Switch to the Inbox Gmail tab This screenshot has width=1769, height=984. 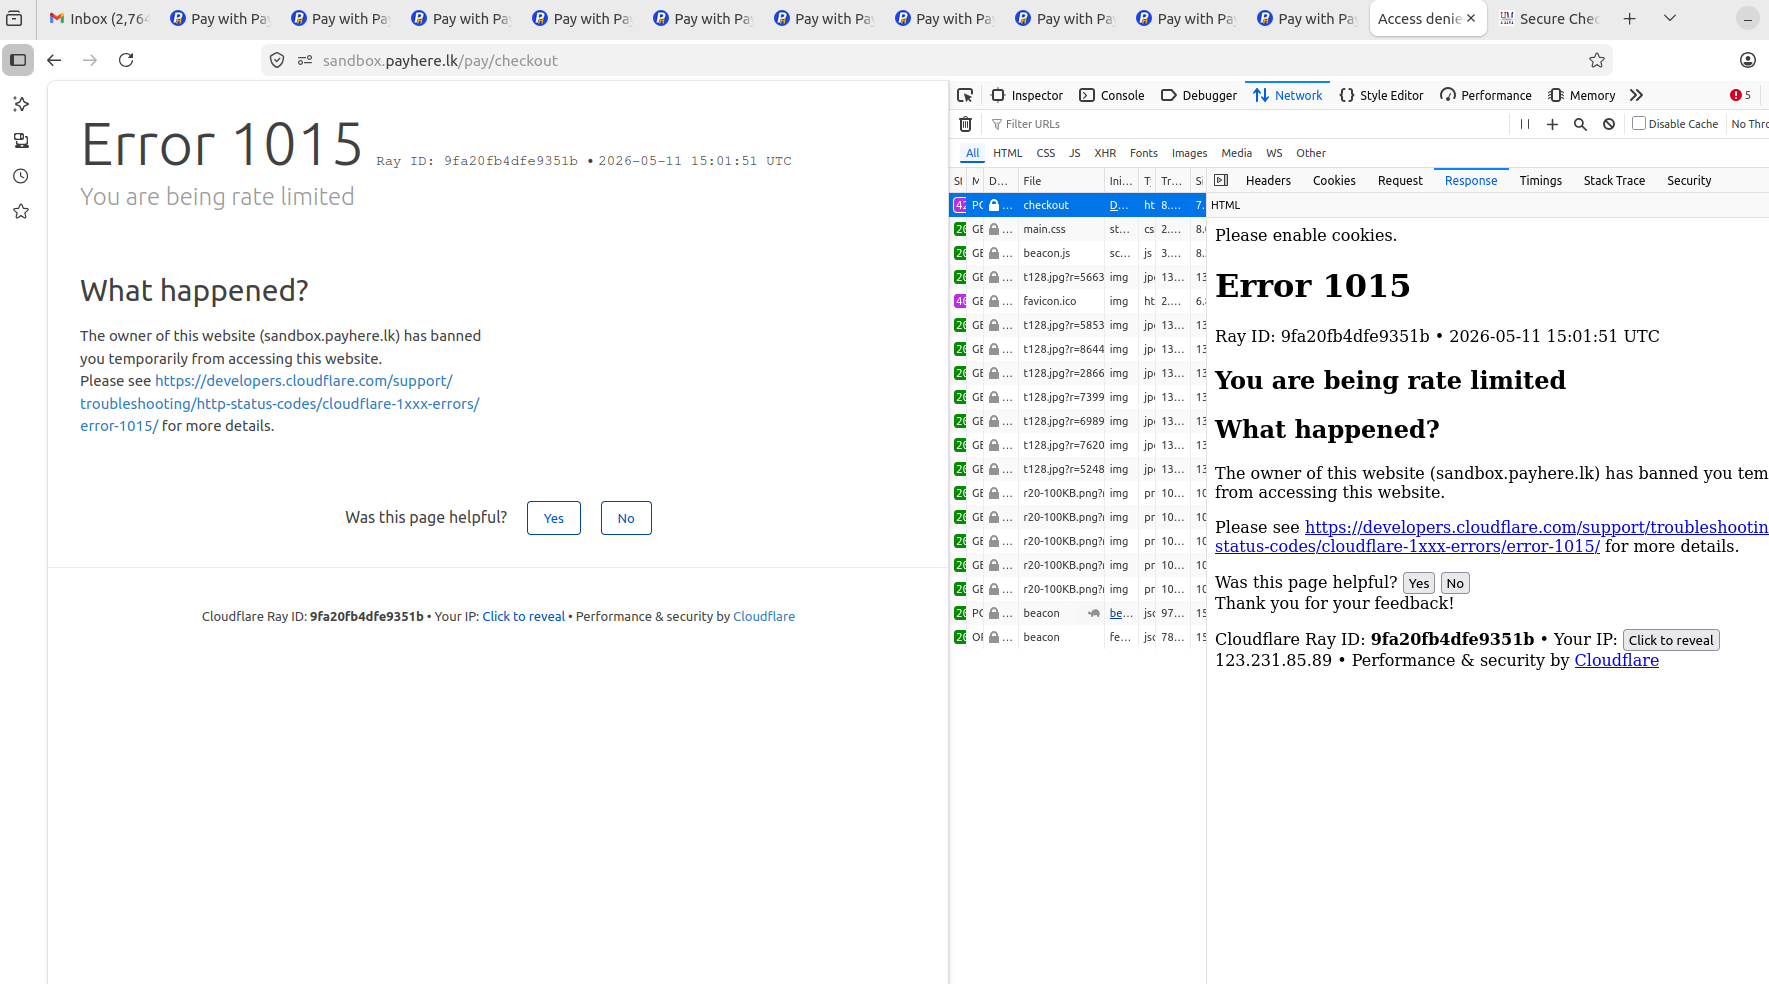tap(98, 18)
